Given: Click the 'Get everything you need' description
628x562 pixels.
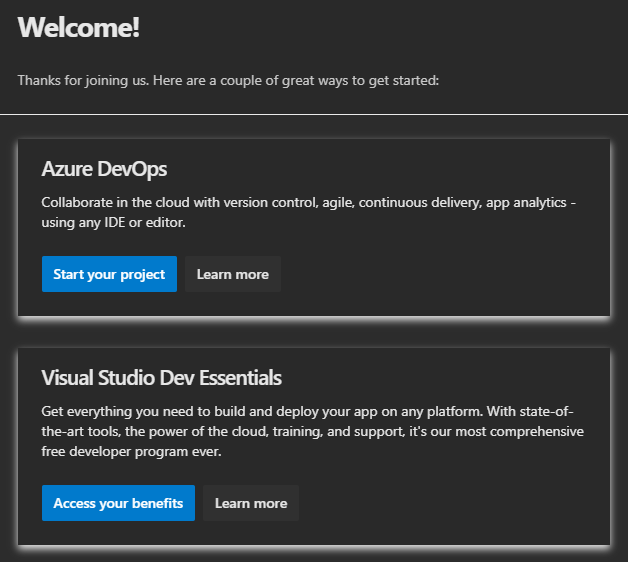Looking at the screenshot, I should click(x=312, y=431).
